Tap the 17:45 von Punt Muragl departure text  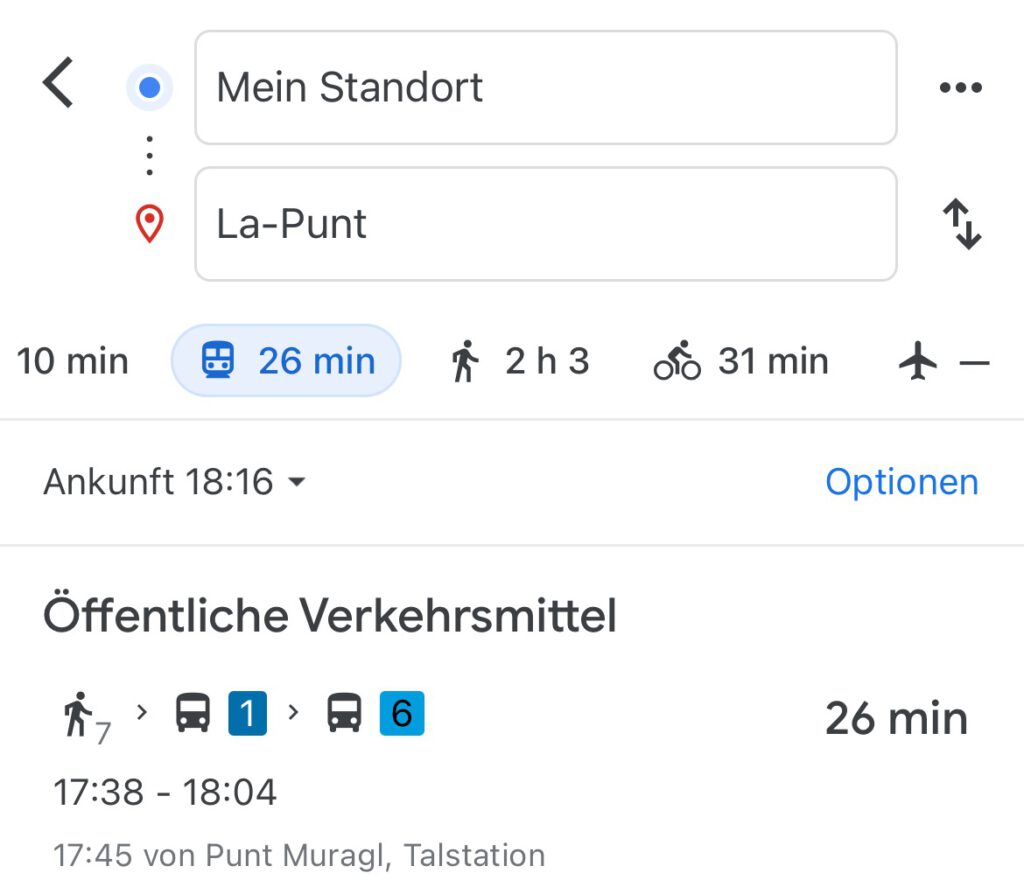click(x=299, y=855)
